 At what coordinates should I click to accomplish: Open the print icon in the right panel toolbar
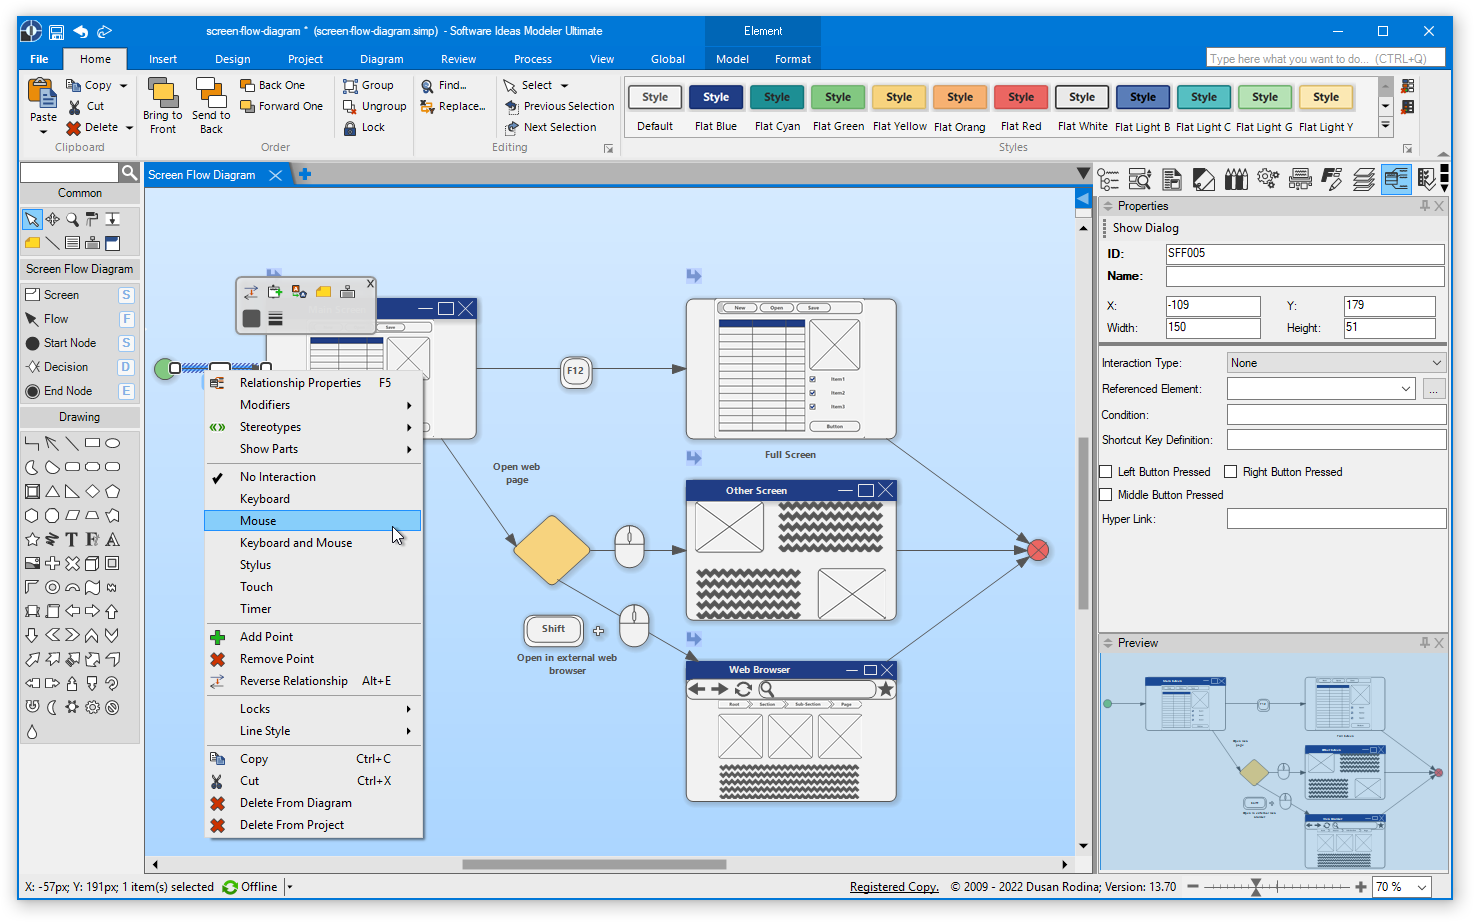tap(1300, 180)
